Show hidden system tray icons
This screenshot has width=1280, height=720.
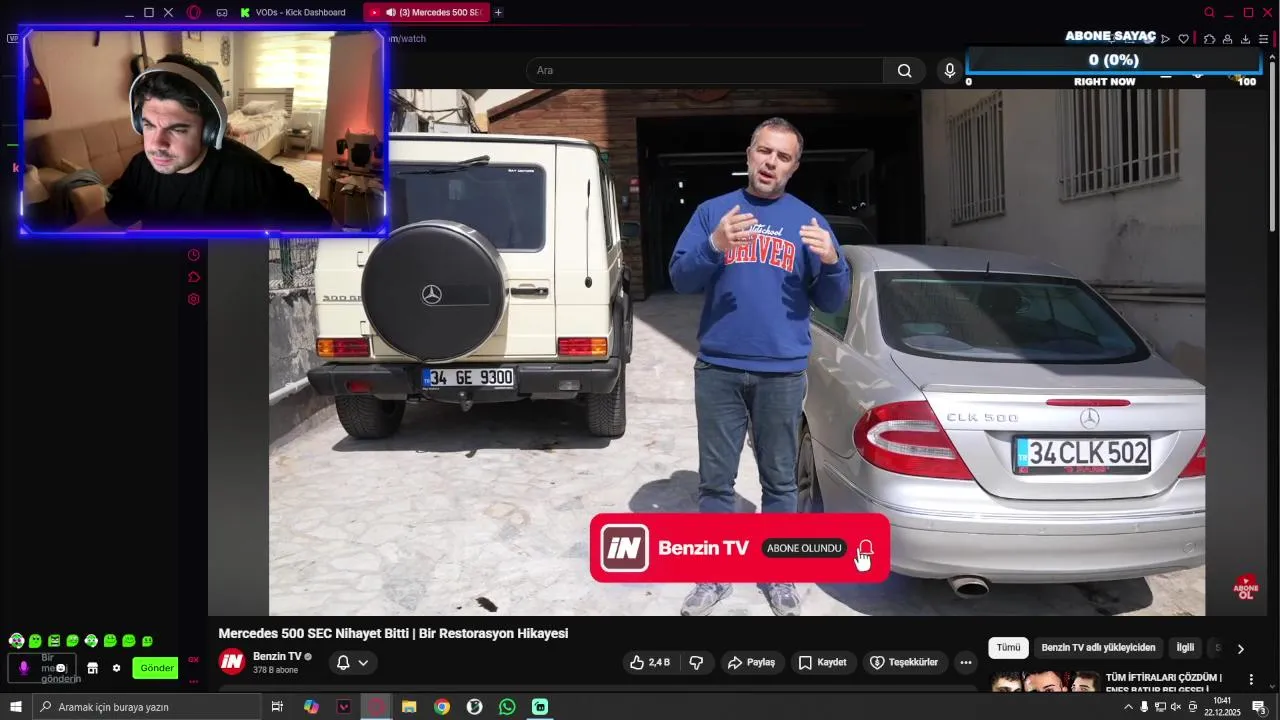(1128, 707)
